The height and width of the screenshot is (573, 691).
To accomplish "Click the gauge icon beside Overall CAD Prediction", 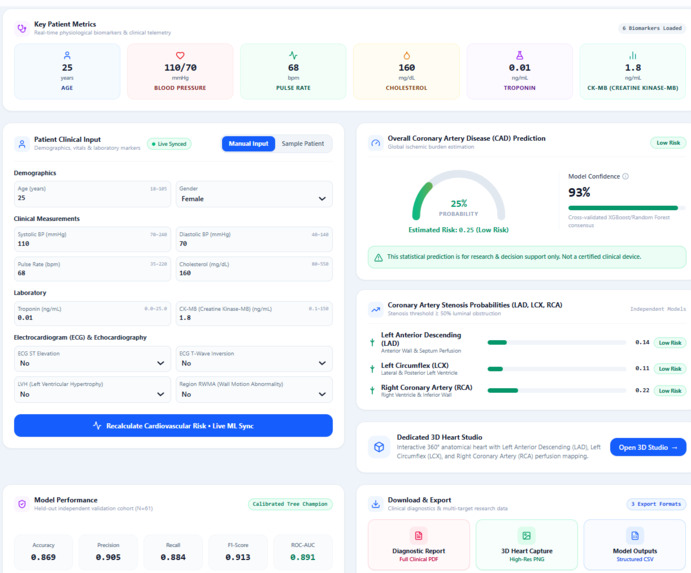I will (x=375, y=143).
